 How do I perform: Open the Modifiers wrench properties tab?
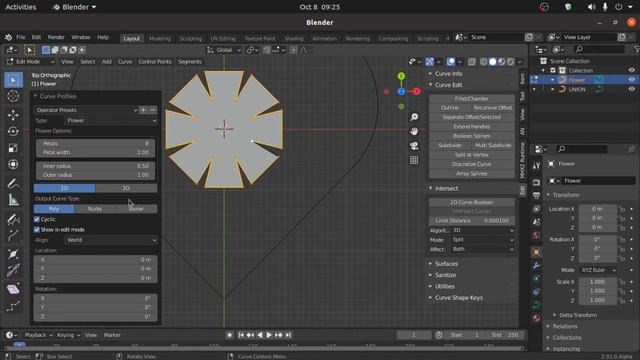[536, 266]
